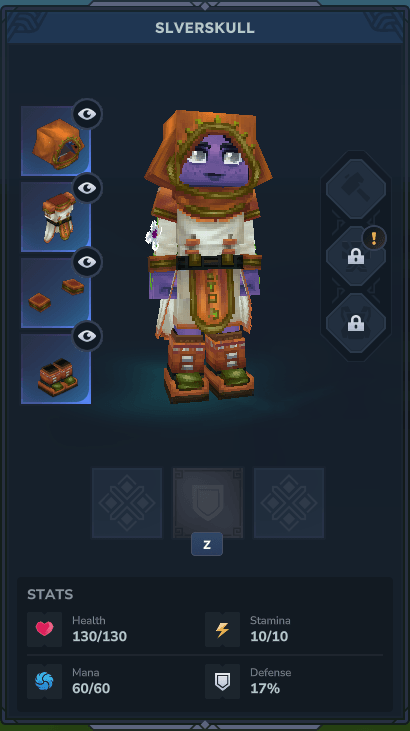The width and height of the screenshot is (410, 731).
Task: Click the left empty diamond-pattern slot
Action: [x=127, y=503]
